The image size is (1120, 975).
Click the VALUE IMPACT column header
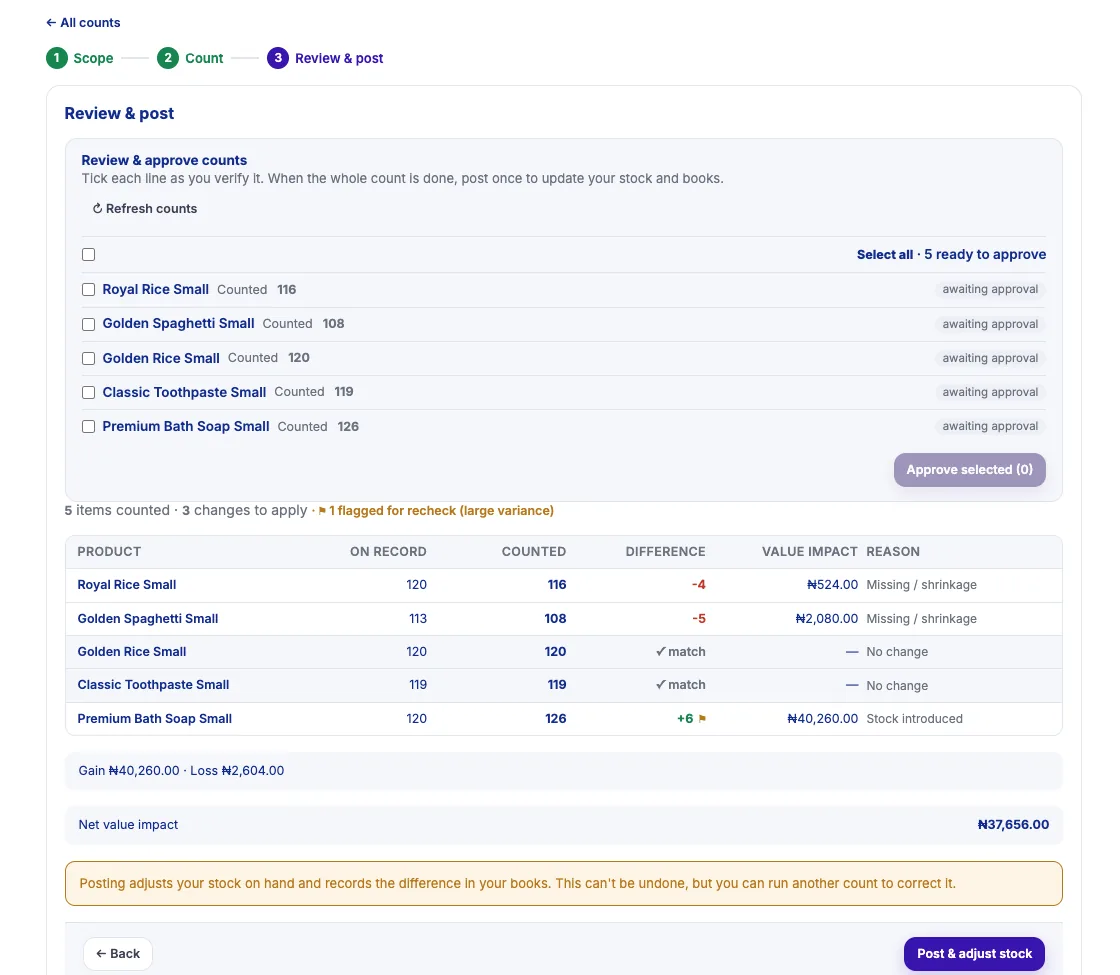click(x=809, y=551)
